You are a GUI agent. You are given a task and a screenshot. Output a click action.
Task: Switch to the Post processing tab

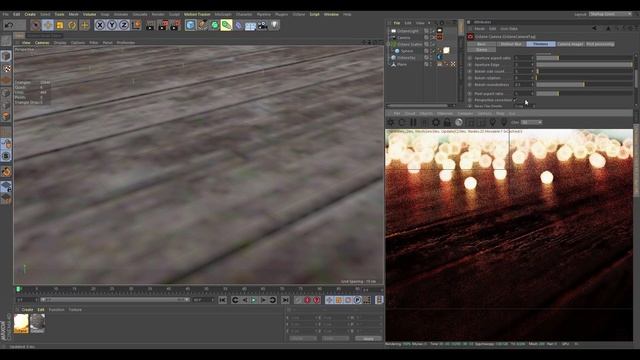[600, 44]
